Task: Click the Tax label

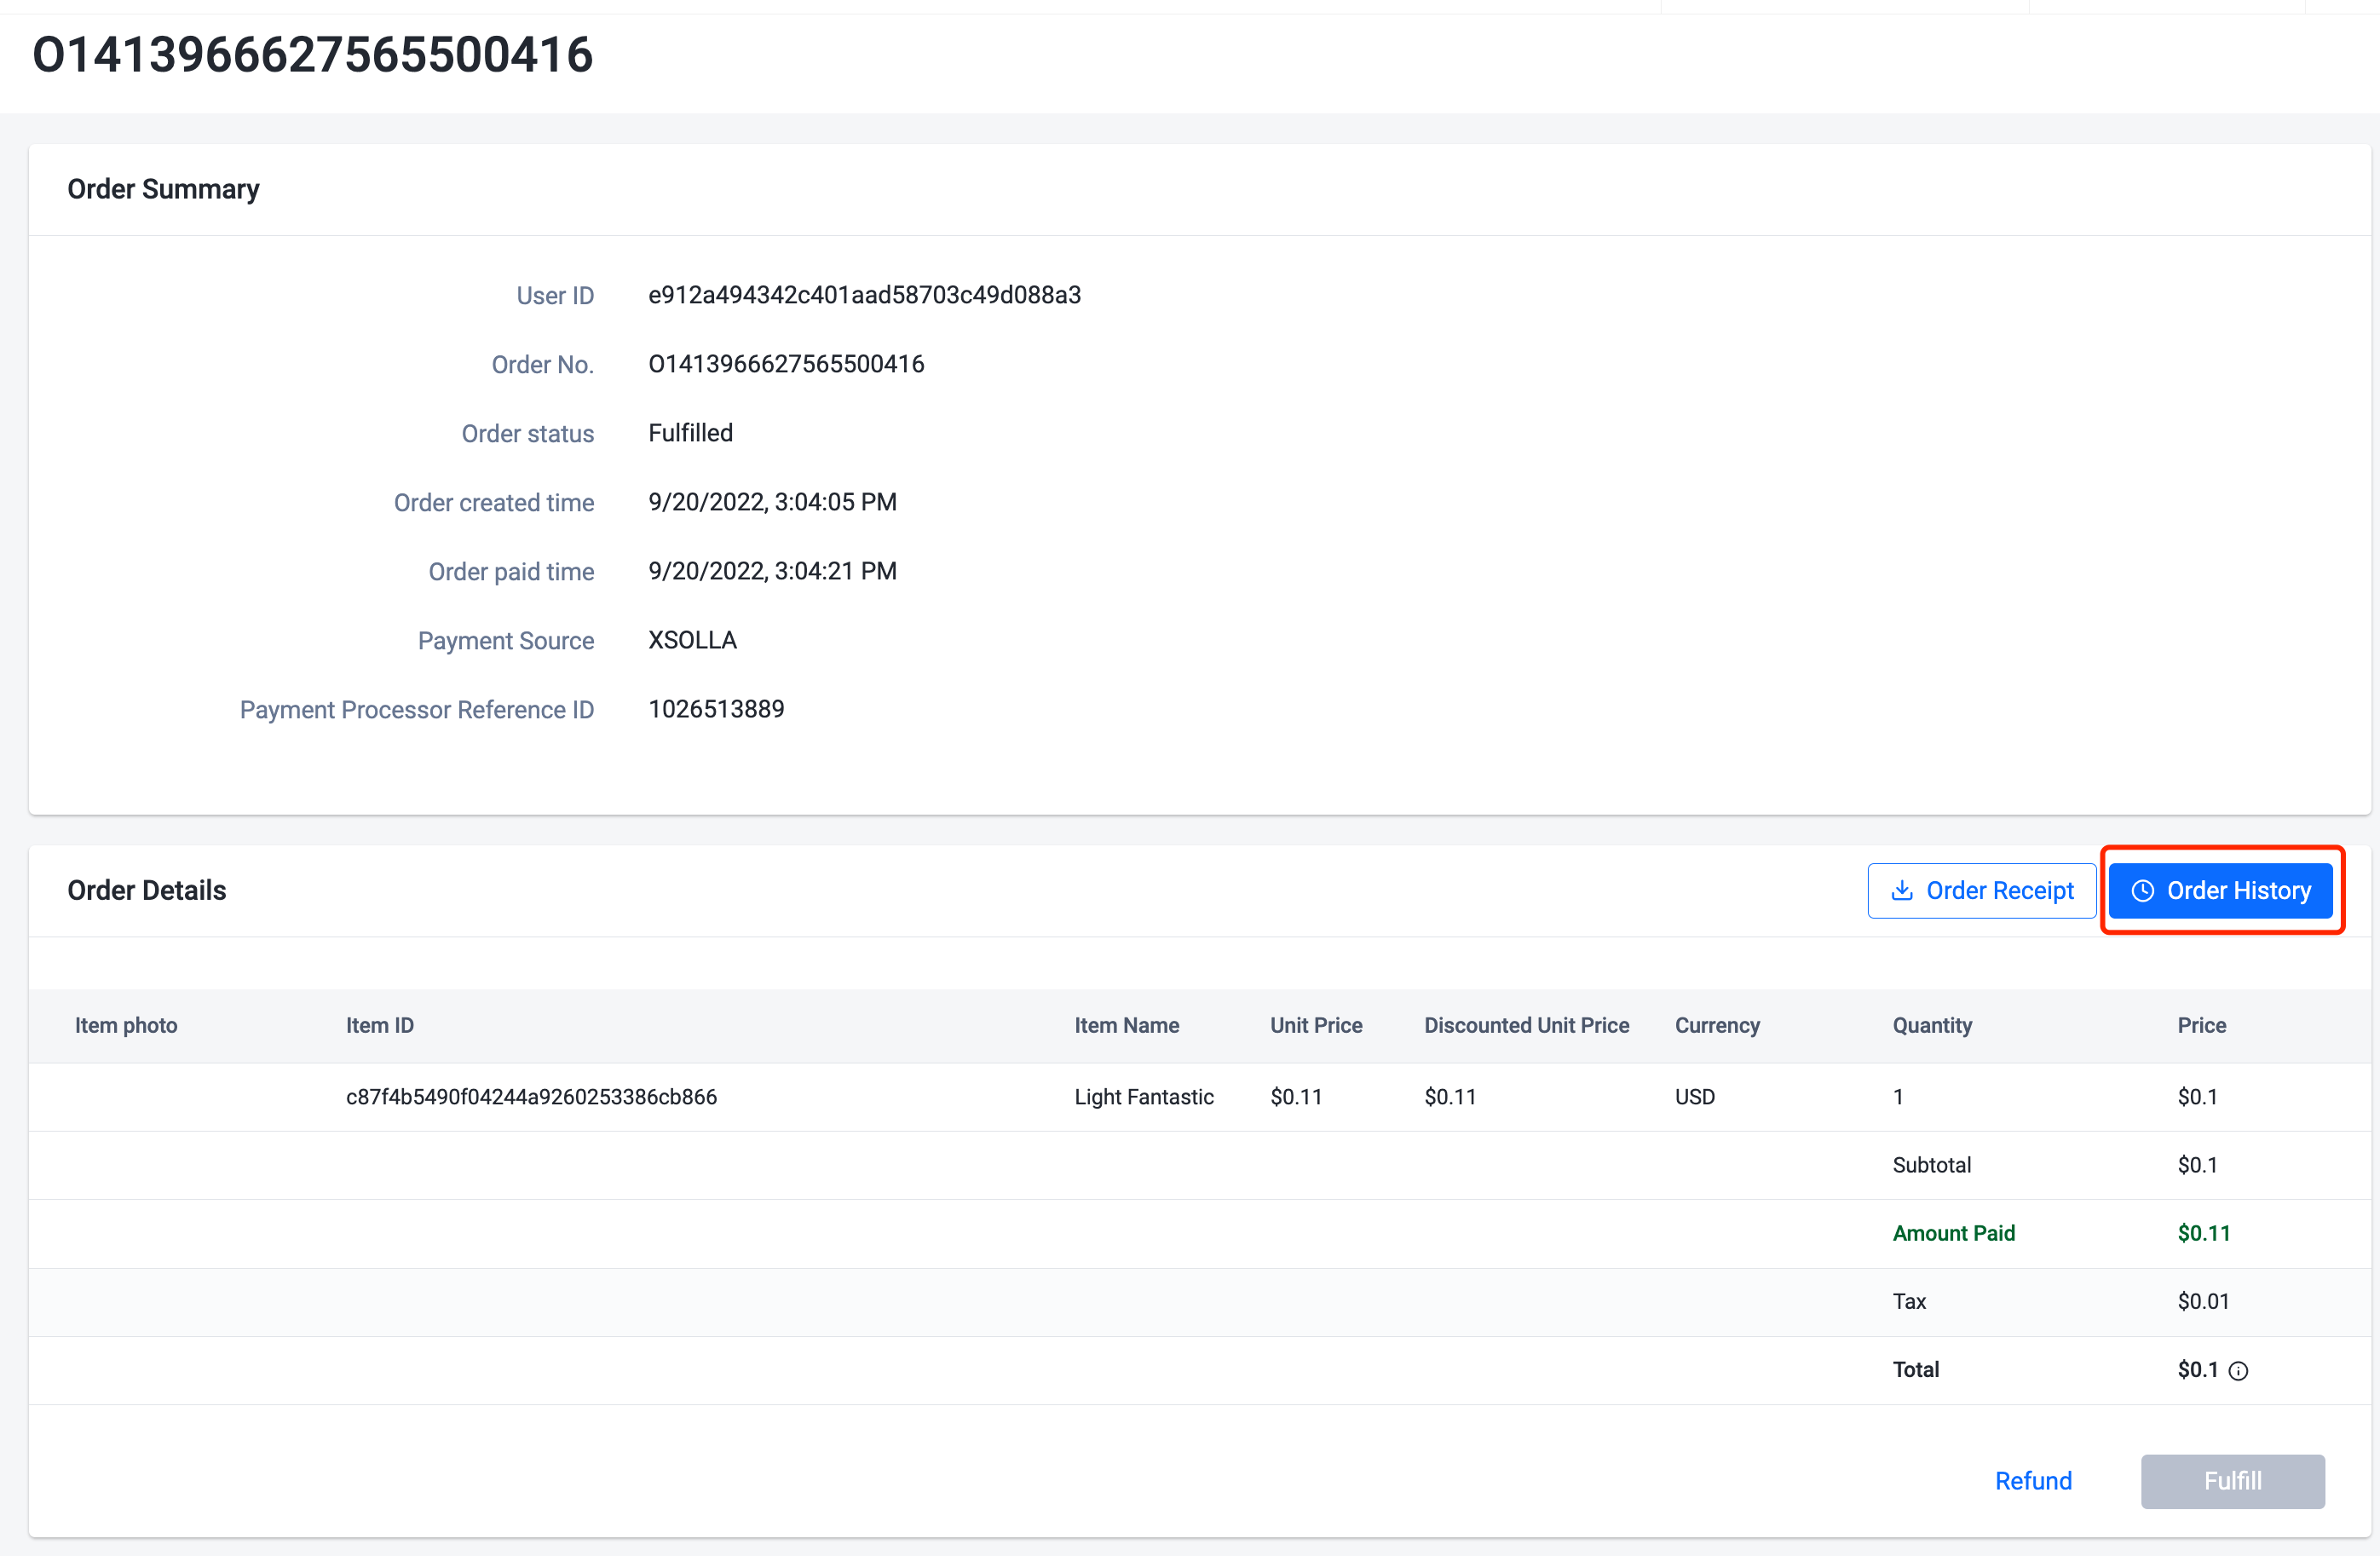Action: (x=1908, y=1301)
